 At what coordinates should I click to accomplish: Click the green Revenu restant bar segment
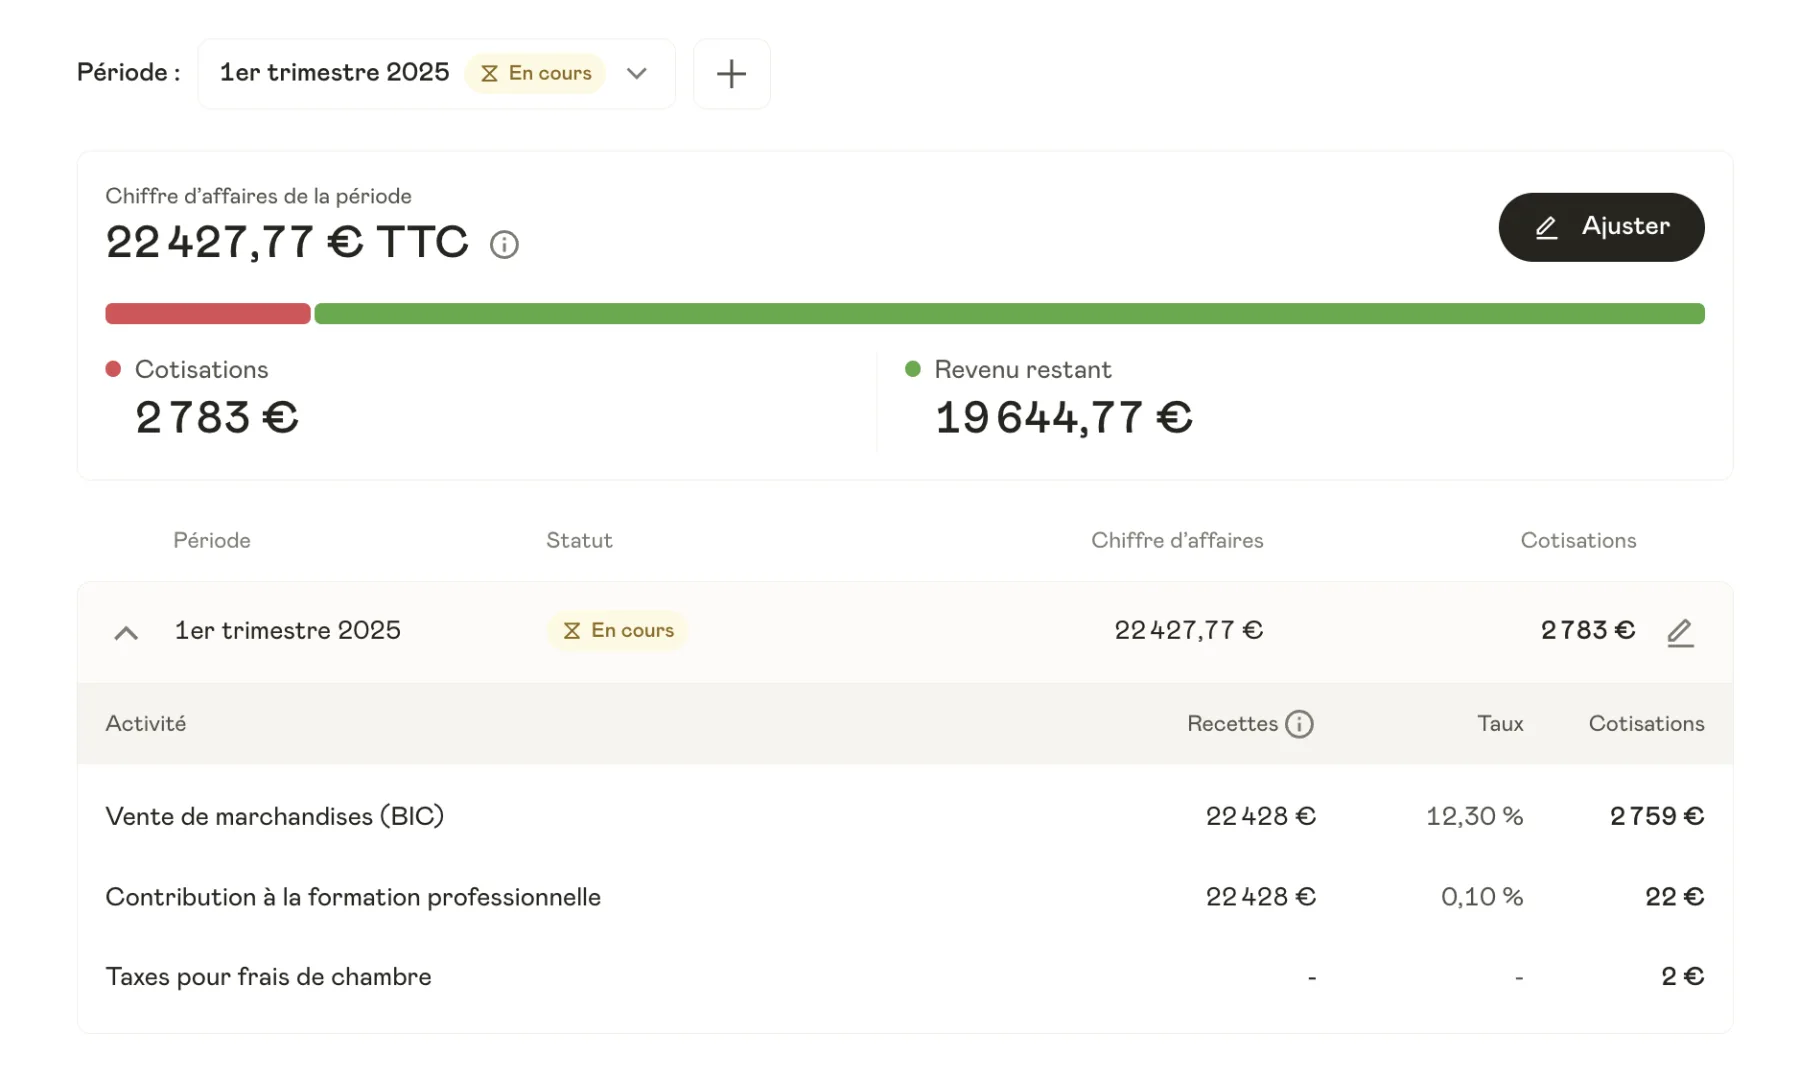coord(1008,314)
